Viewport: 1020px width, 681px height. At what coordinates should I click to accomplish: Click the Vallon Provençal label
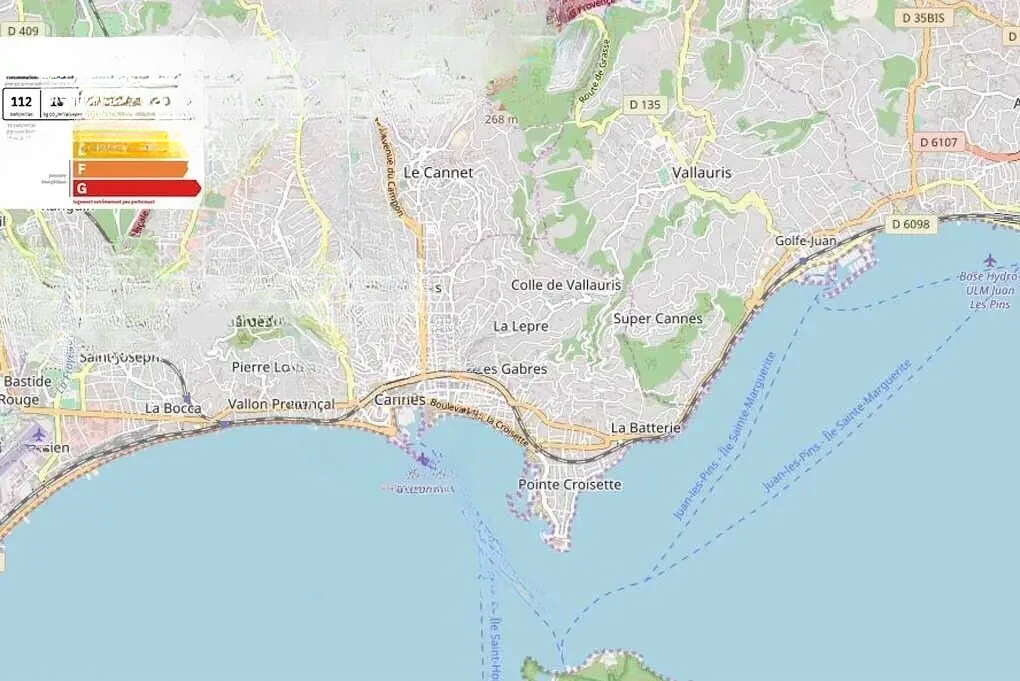pos(281,404)
